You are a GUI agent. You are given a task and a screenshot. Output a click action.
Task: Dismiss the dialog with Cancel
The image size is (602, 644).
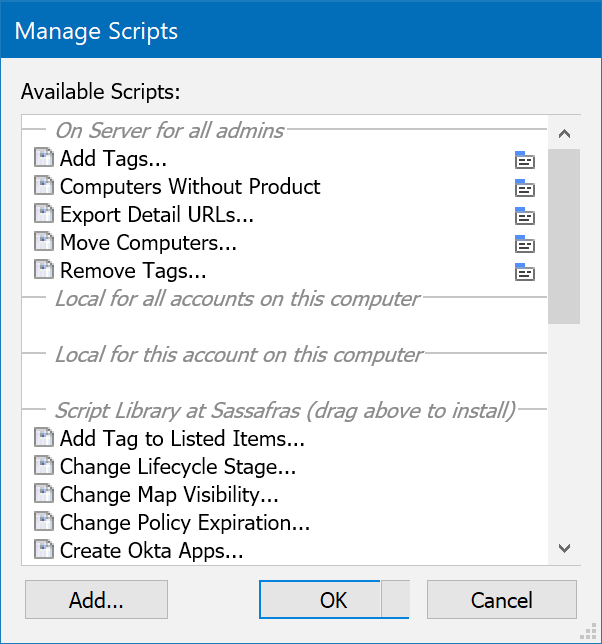click(x=502, y=600)
